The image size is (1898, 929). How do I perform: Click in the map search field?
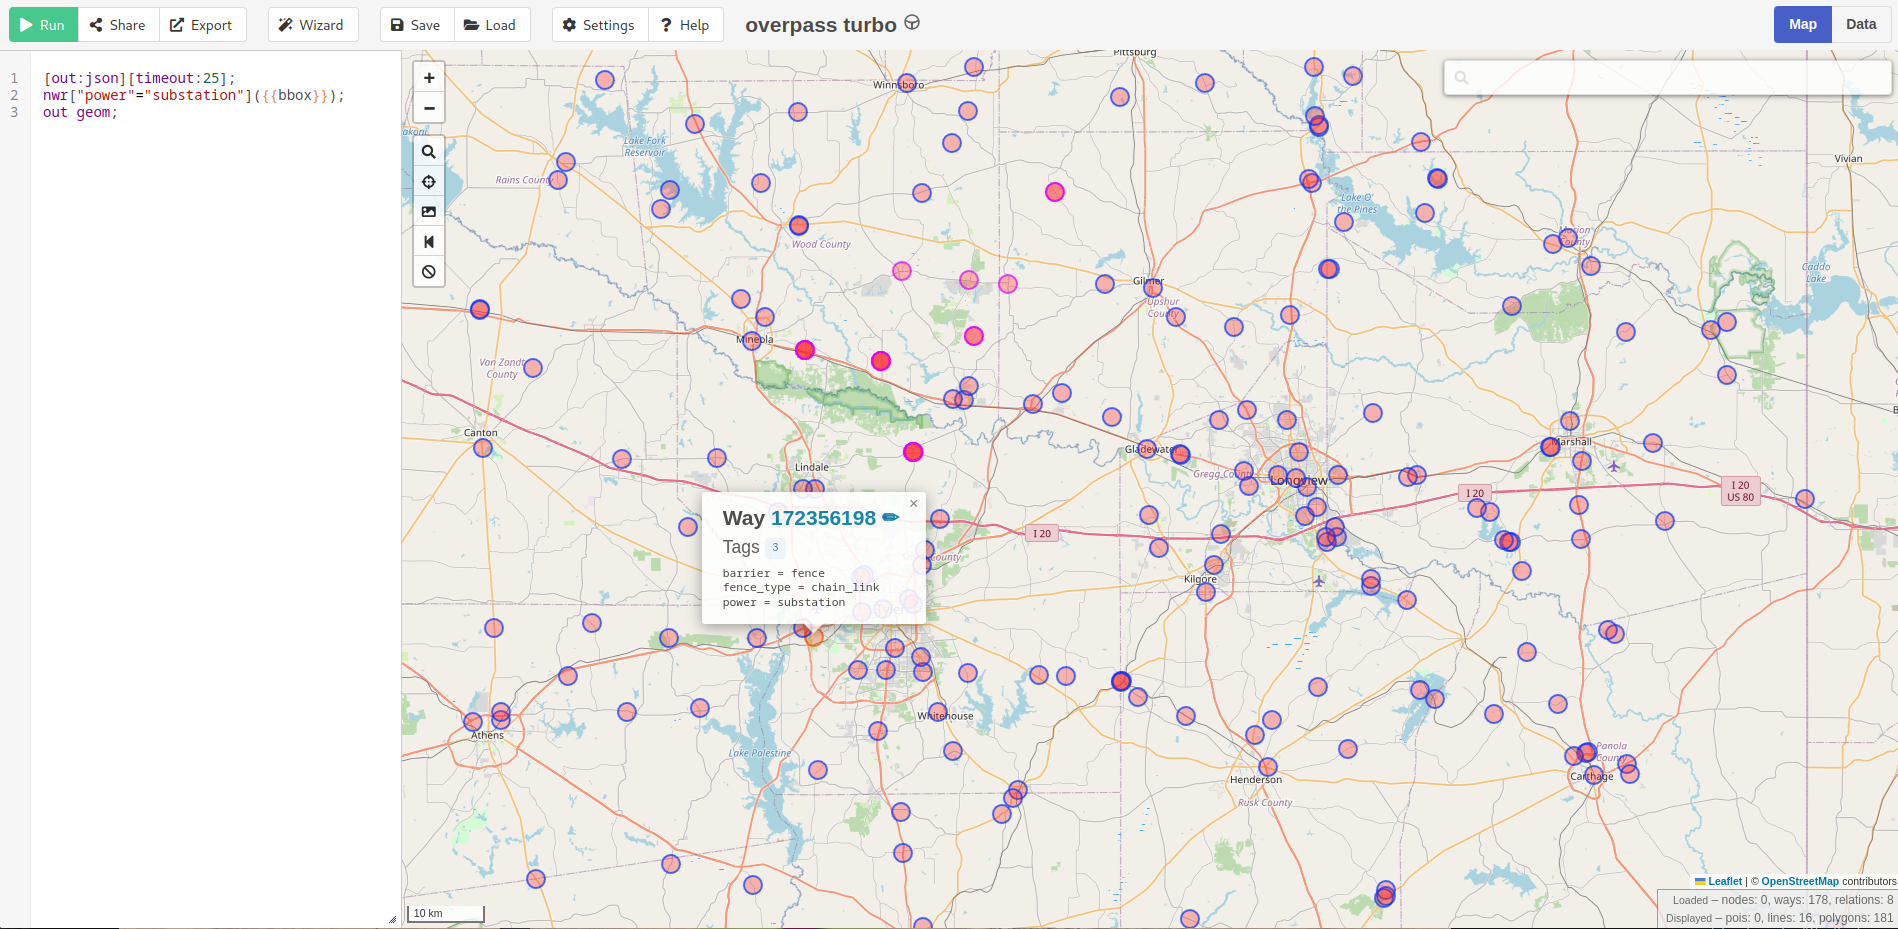(x=1667, y=77)
